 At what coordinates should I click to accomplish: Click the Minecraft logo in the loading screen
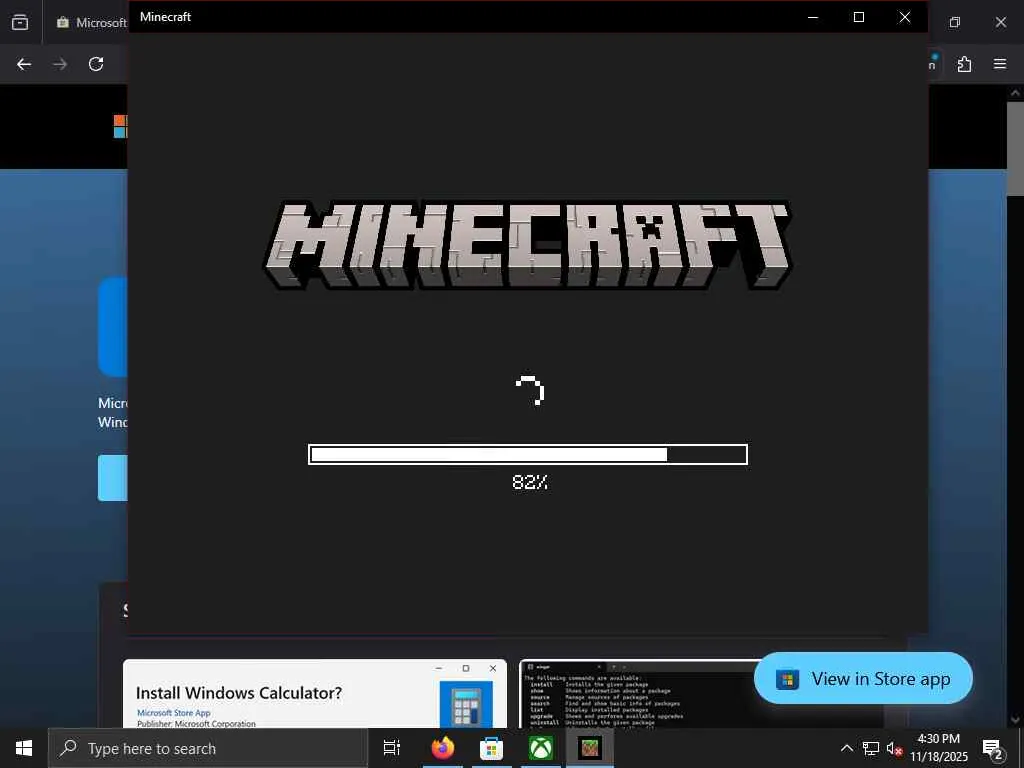point(528,245)
